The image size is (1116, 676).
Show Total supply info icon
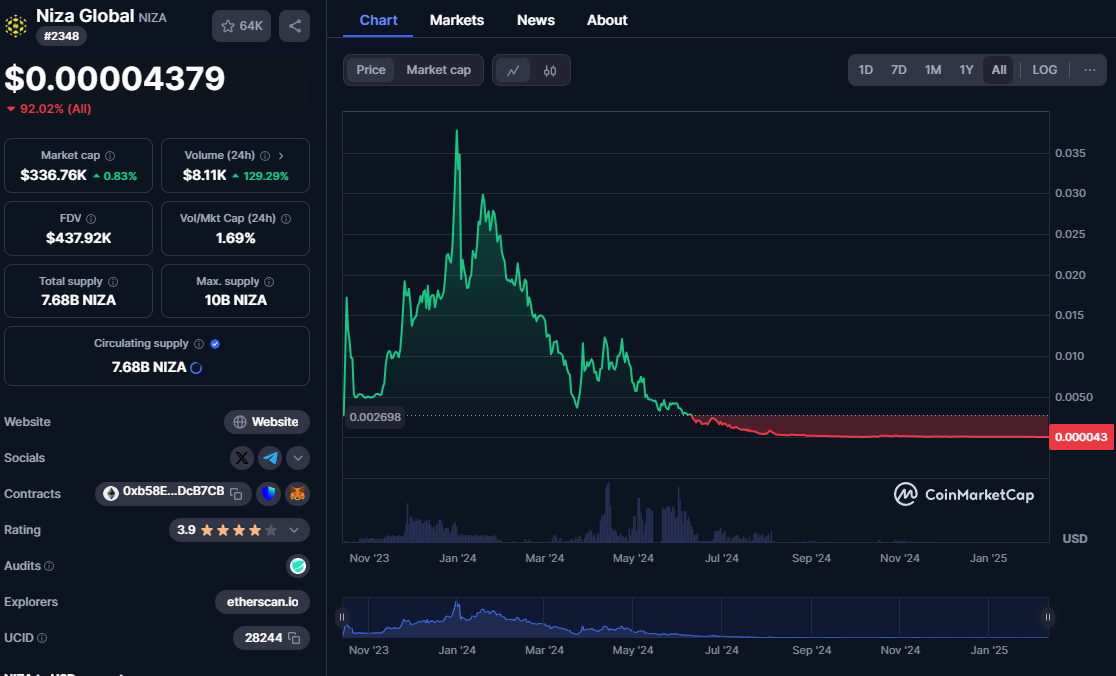point(113,282)
